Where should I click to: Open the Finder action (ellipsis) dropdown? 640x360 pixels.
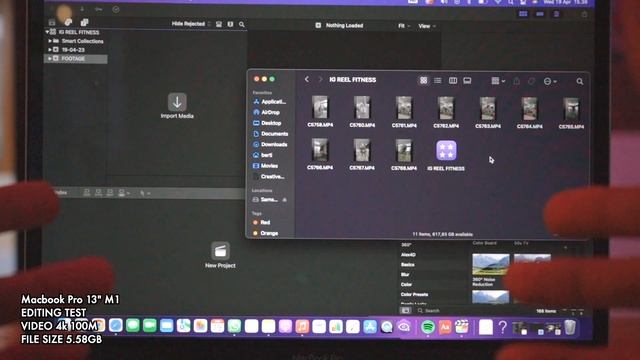[550, 82]
